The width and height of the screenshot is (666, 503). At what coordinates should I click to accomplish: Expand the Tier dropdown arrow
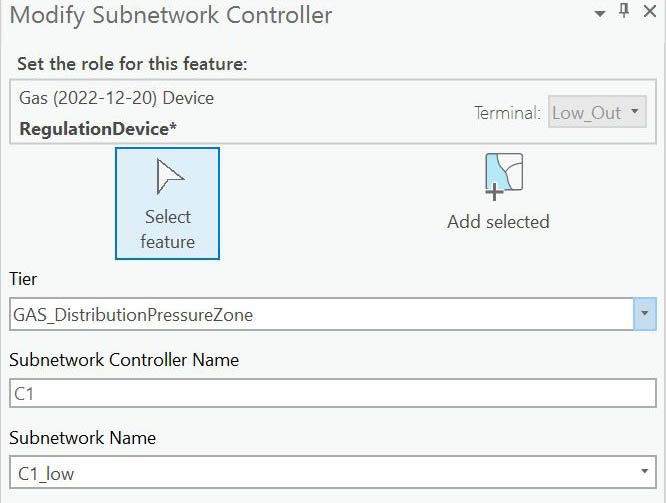pos(645,314)
